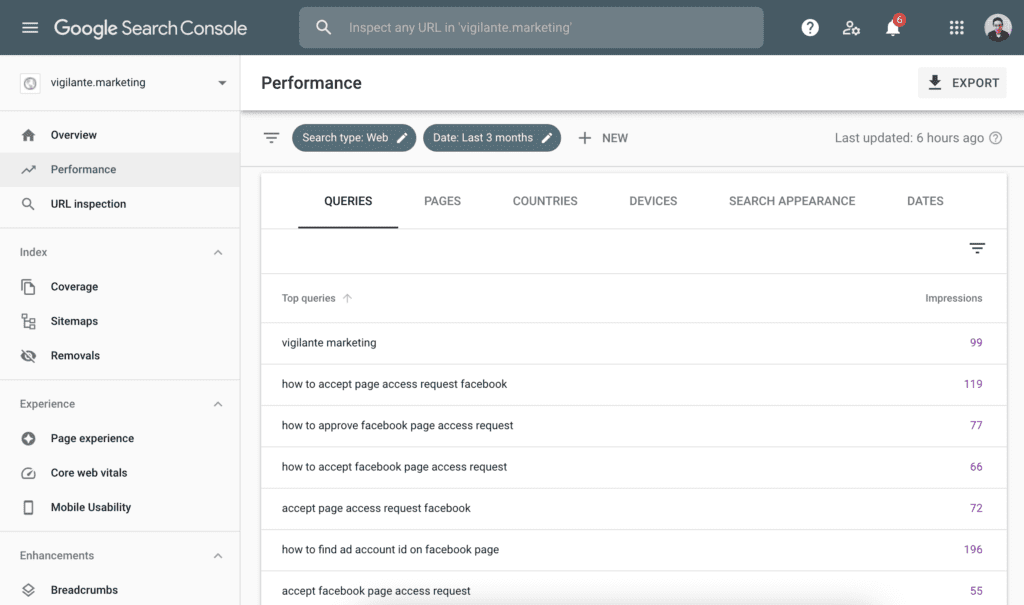Viewport: 1024px width, 605px height.
Task: Collapse the Enhancements section
Action: point(218,555)
